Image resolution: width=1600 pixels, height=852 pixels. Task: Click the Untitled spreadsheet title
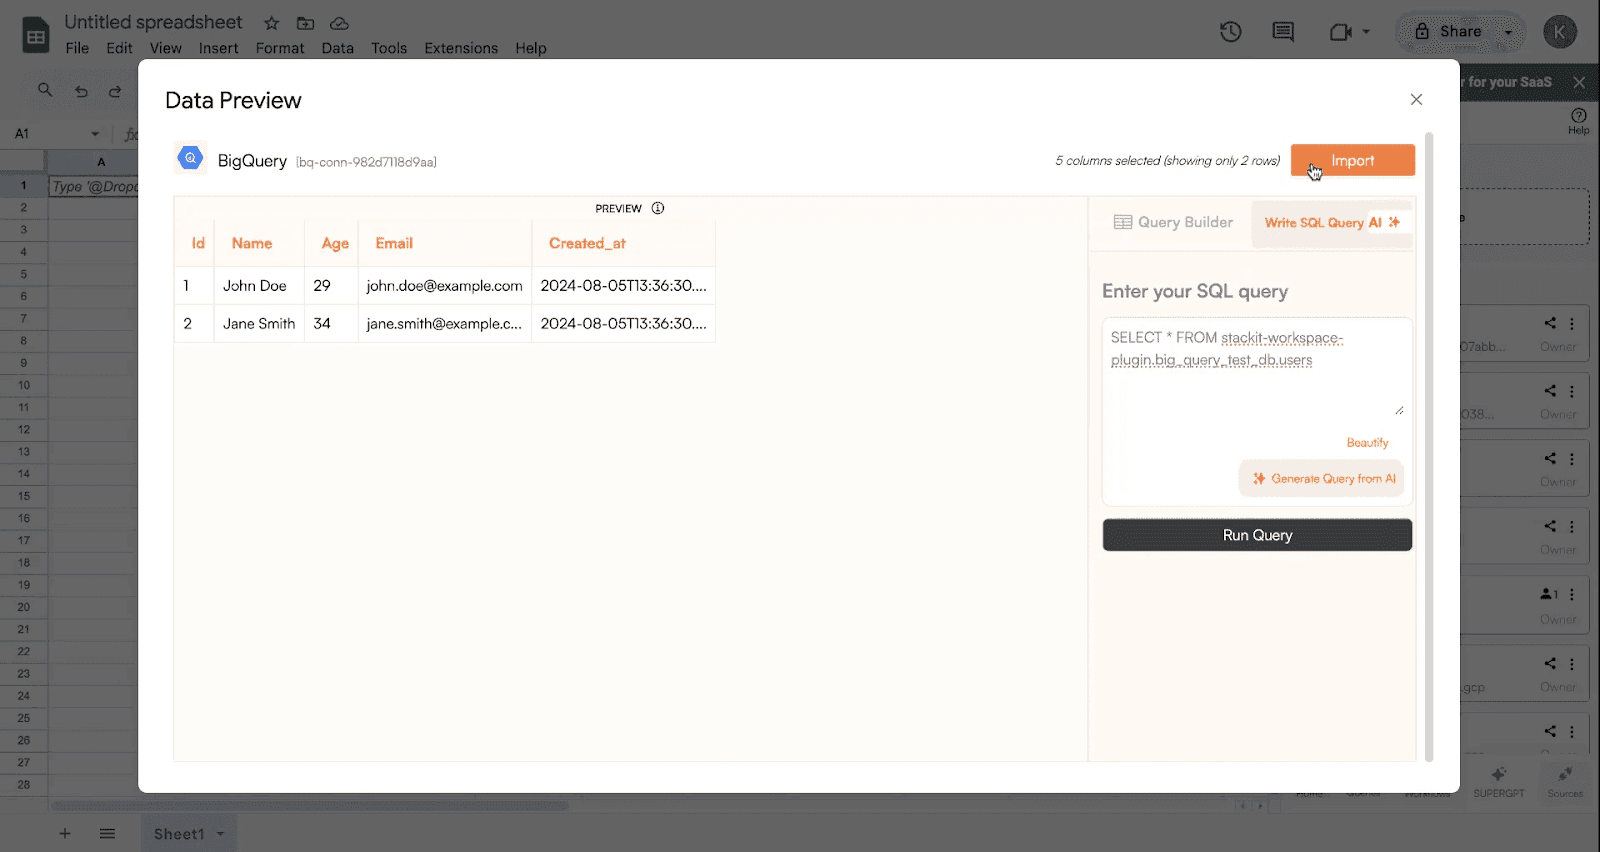153,22
